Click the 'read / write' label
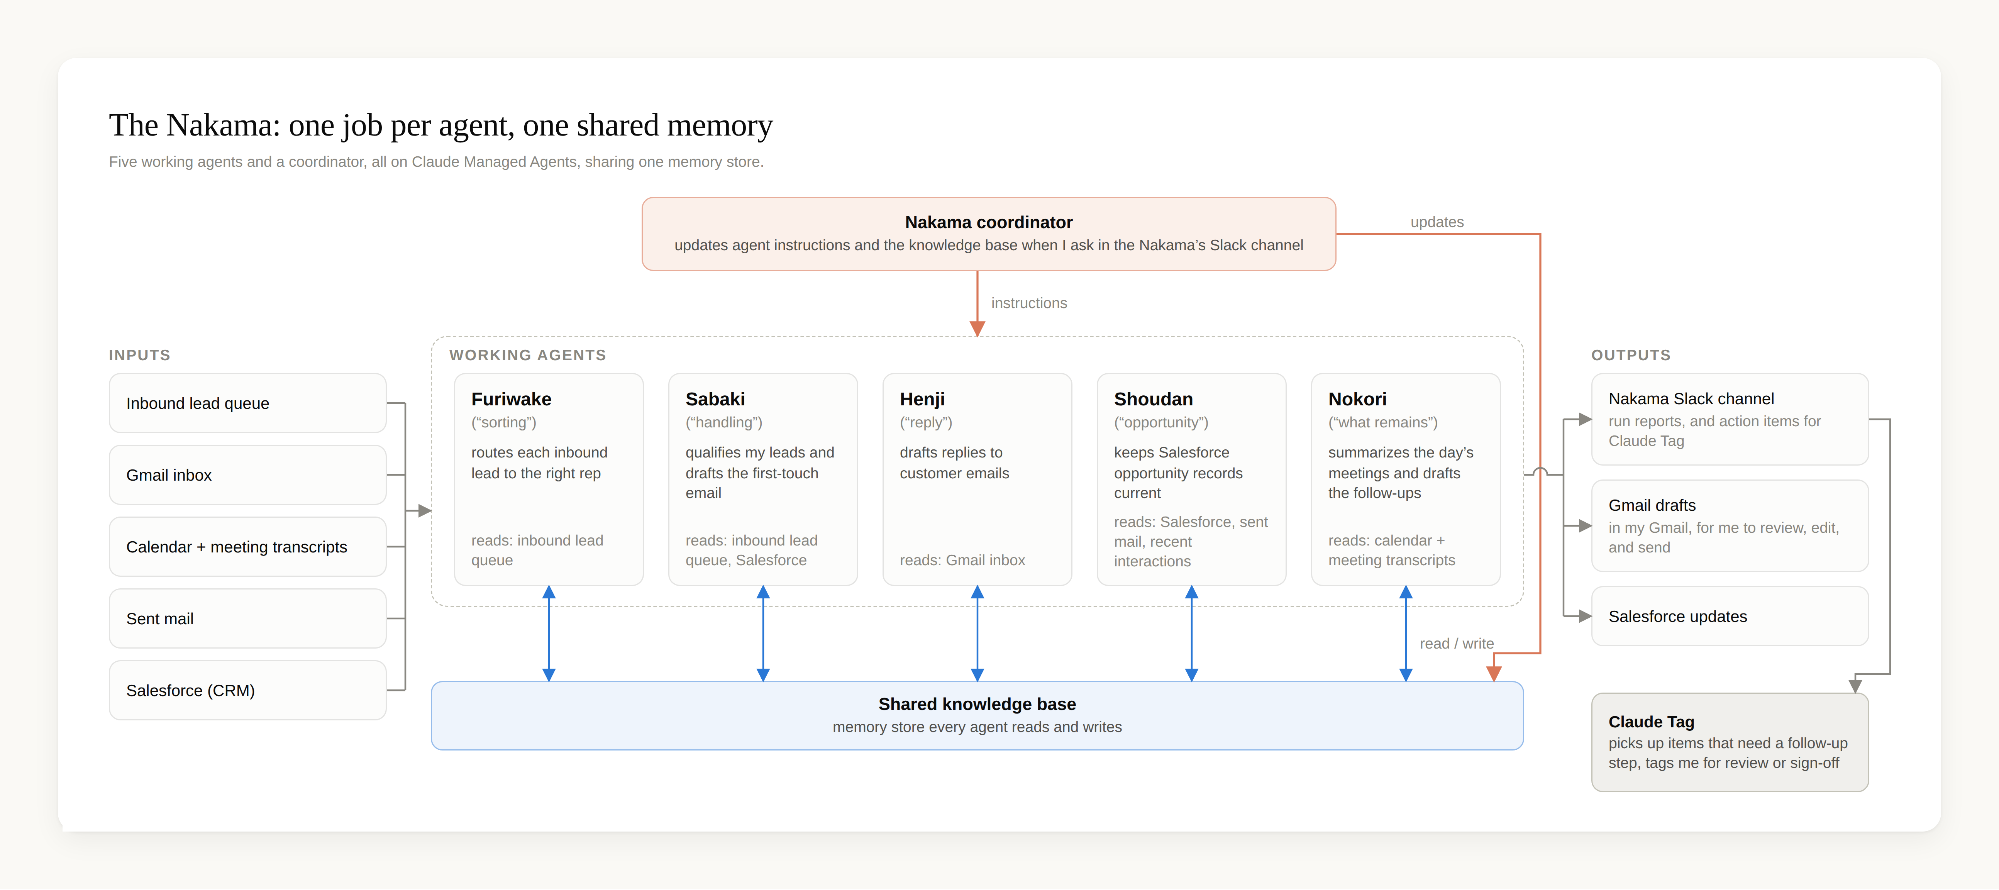Image resolution: width=1999 pixels, height=890 pixels. [1457, 644]
